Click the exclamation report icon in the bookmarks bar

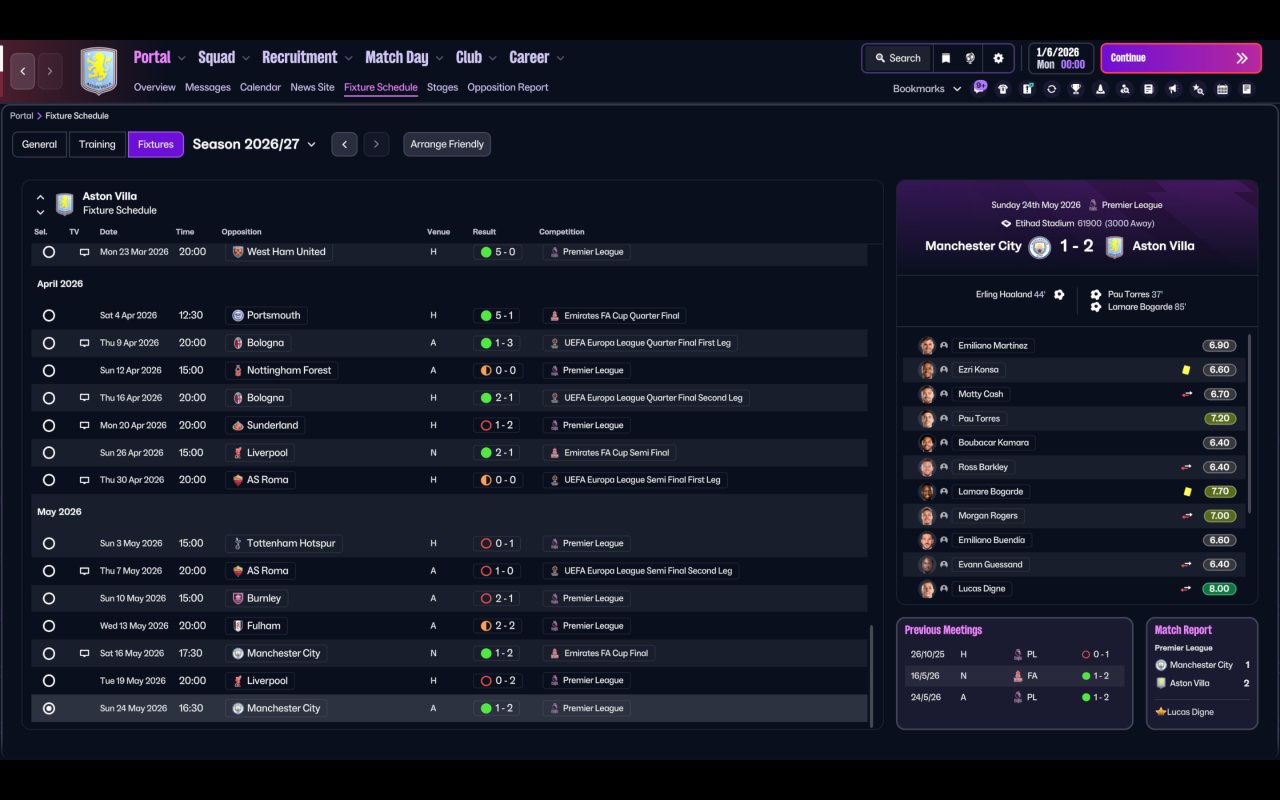pos(1027,89)
